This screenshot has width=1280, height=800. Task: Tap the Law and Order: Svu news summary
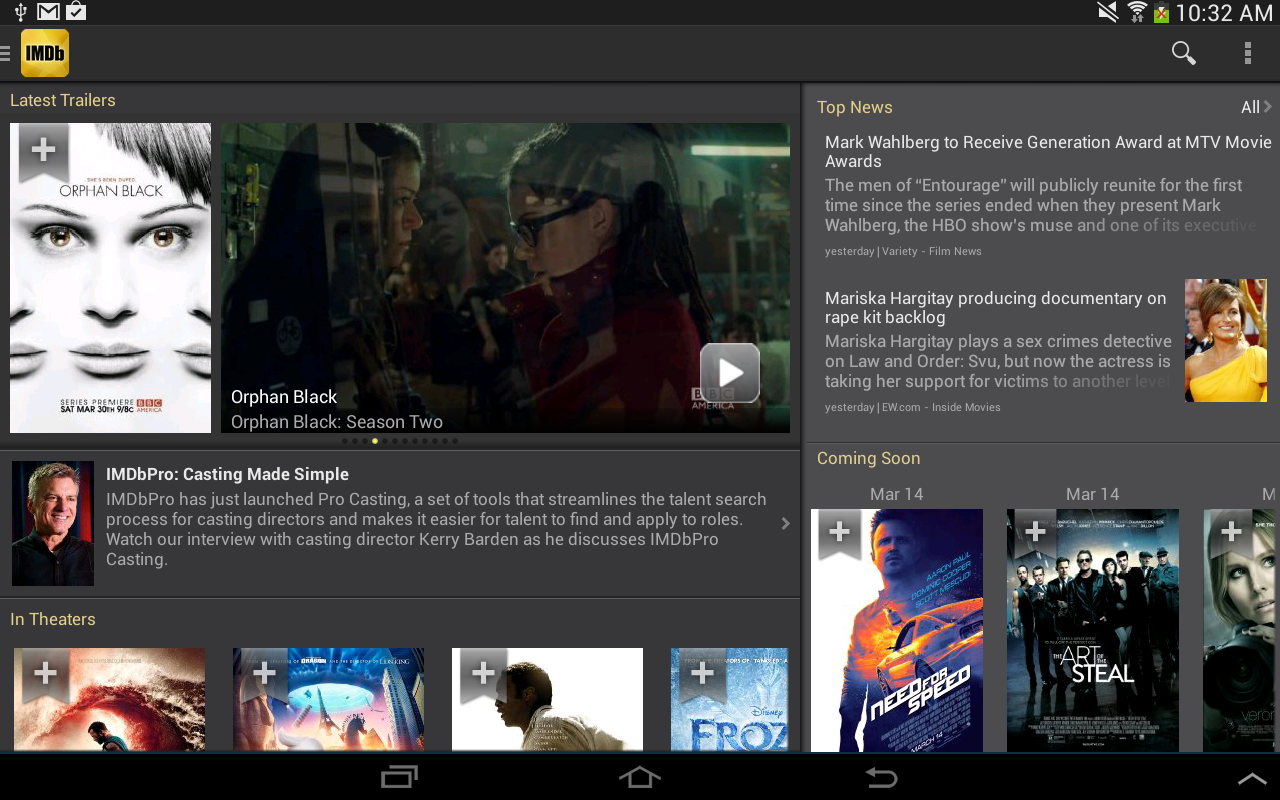pos(998,361)
